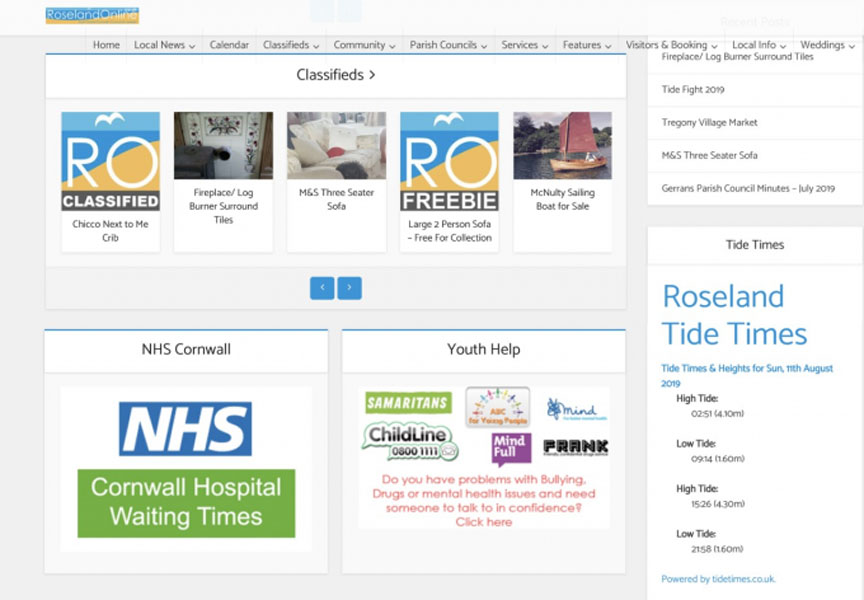The image size is (864, 600).
Task: Open the Home menu item
Action: tap(106, 45)
